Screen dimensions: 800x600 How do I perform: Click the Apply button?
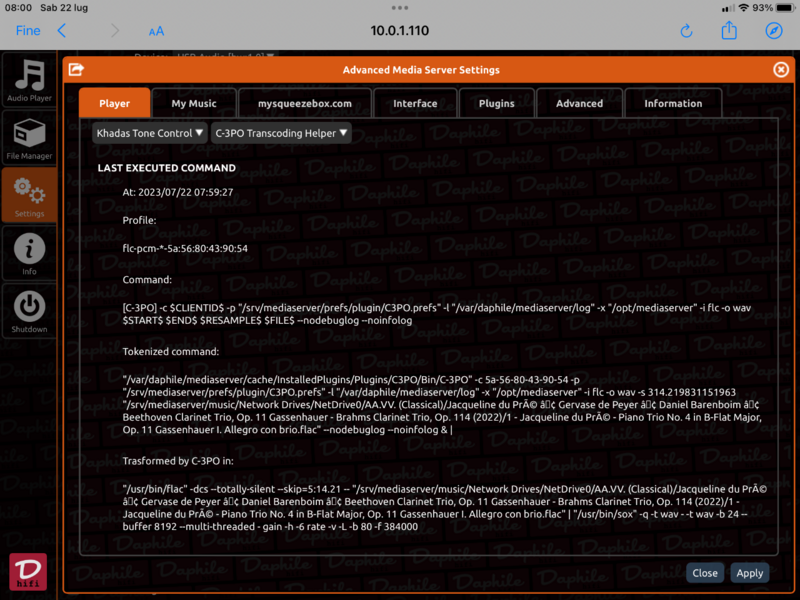pyautogui.click(x=749, y=573)
